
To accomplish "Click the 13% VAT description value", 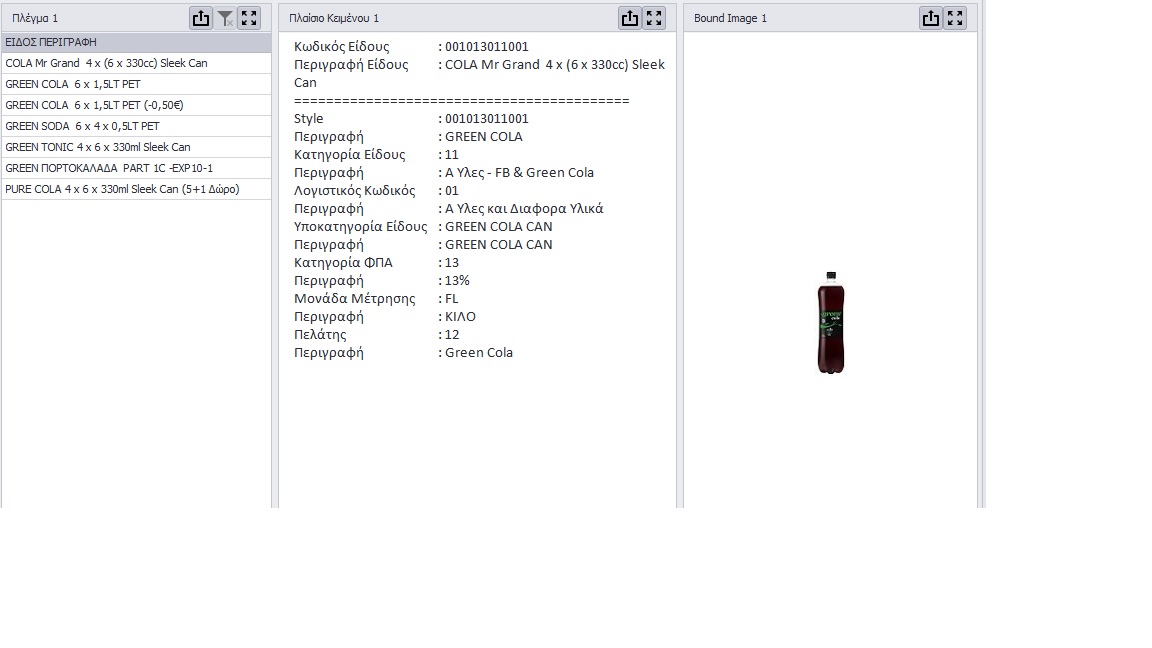I will (457, 281).
